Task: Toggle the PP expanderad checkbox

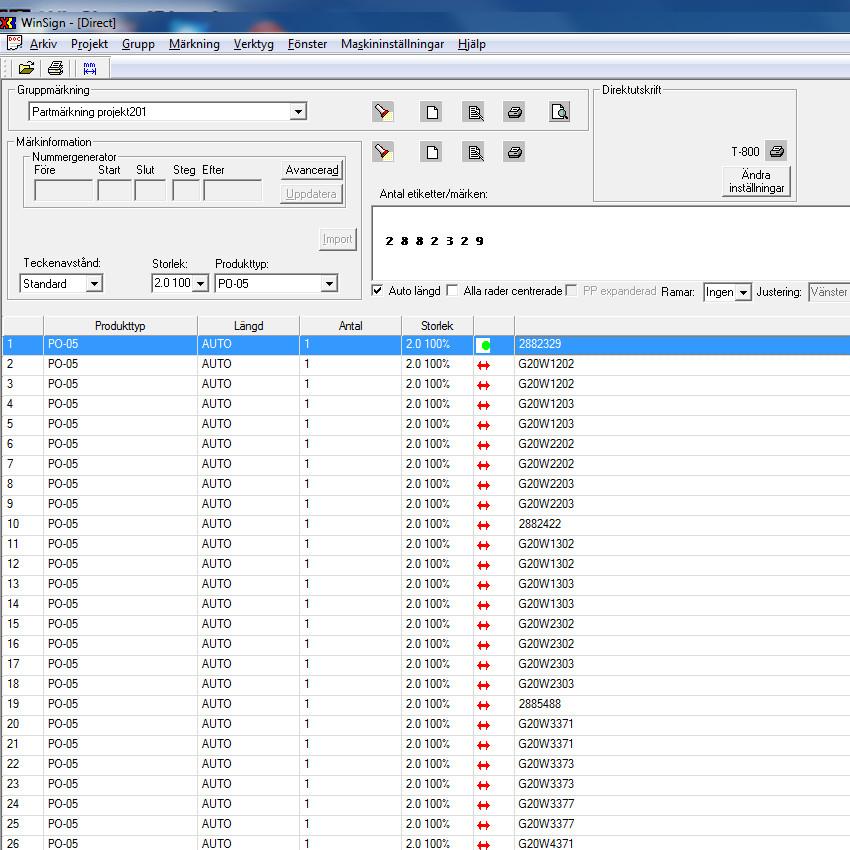Action: tap(571, 290)
